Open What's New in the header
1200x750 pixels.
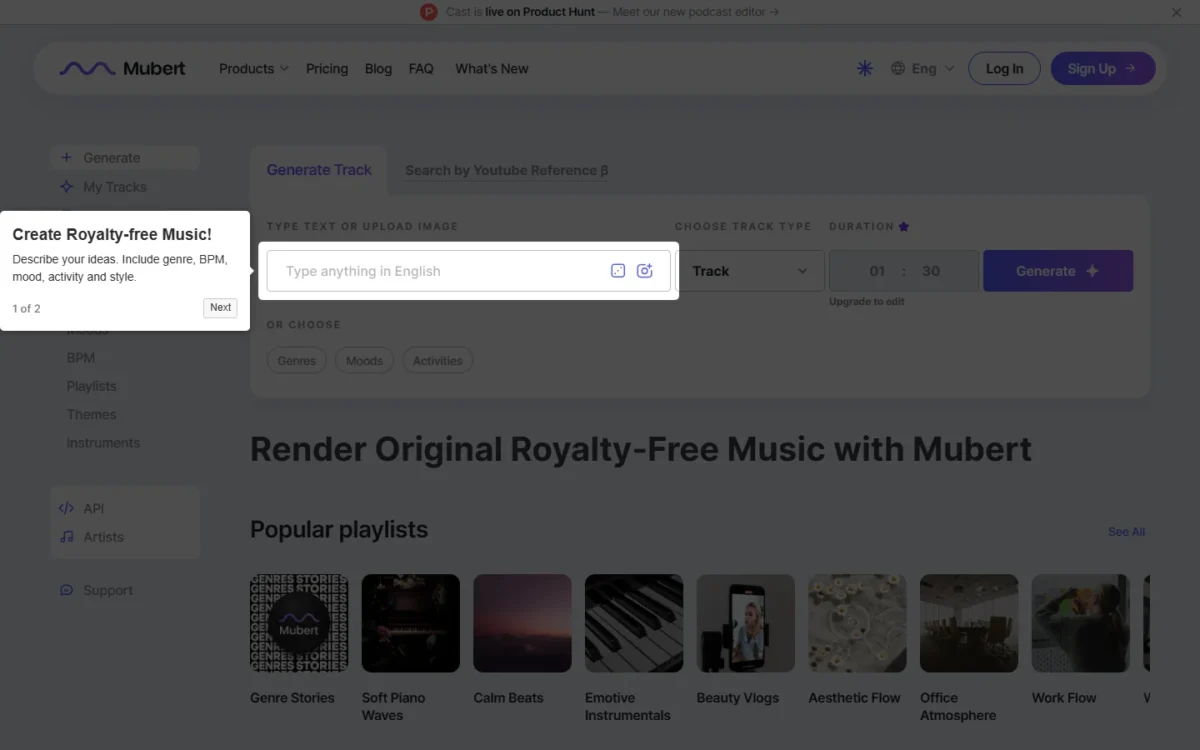pos(492,69)
